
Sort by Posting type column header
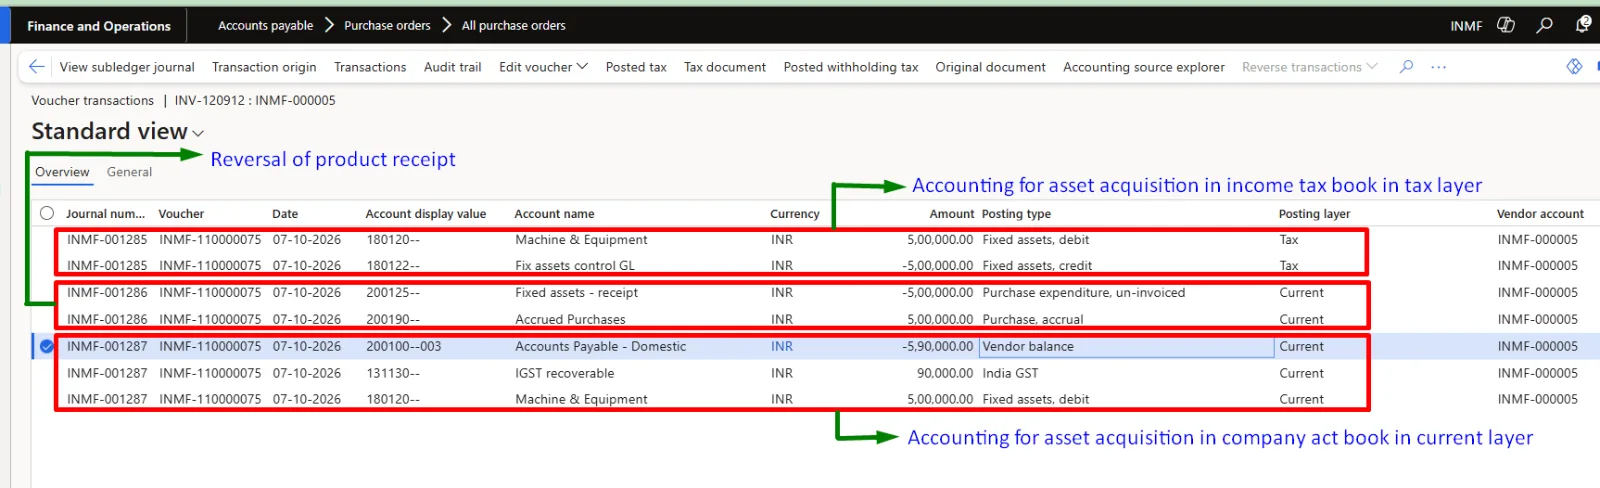[x=1016, y=213]
